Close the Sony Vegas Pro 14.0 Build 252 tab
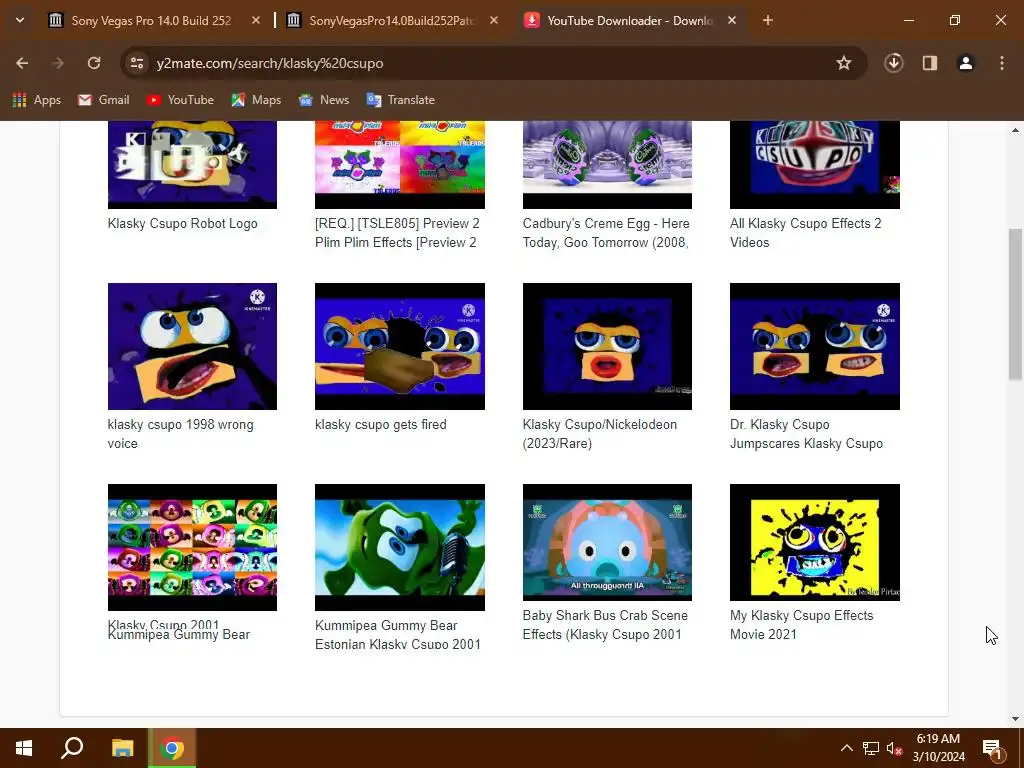The height and width of the screenshot is (768, 1024). 256,21
